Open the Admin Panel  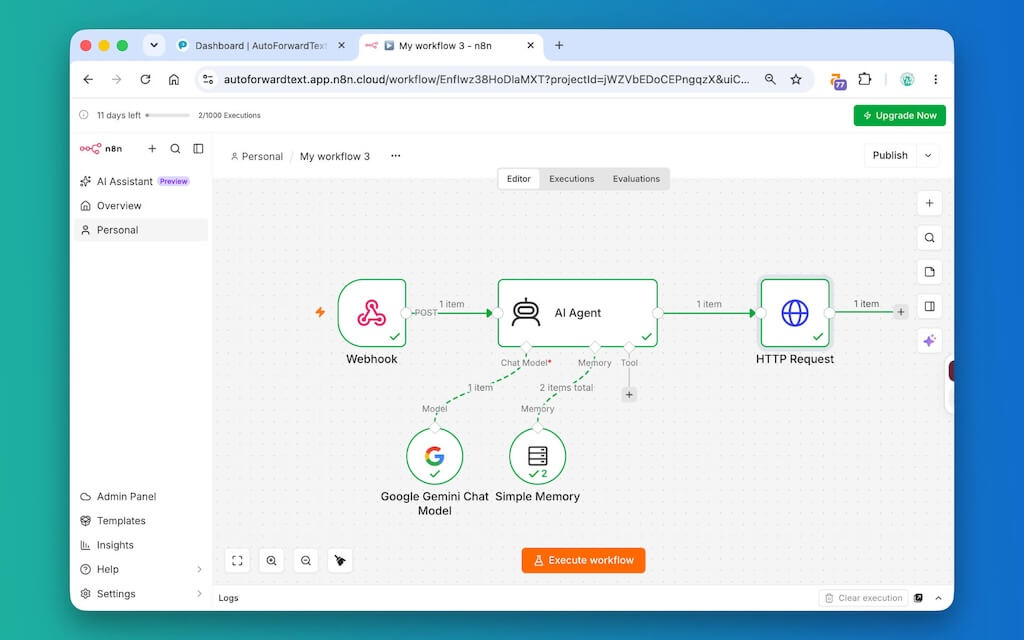pos(141,496)
